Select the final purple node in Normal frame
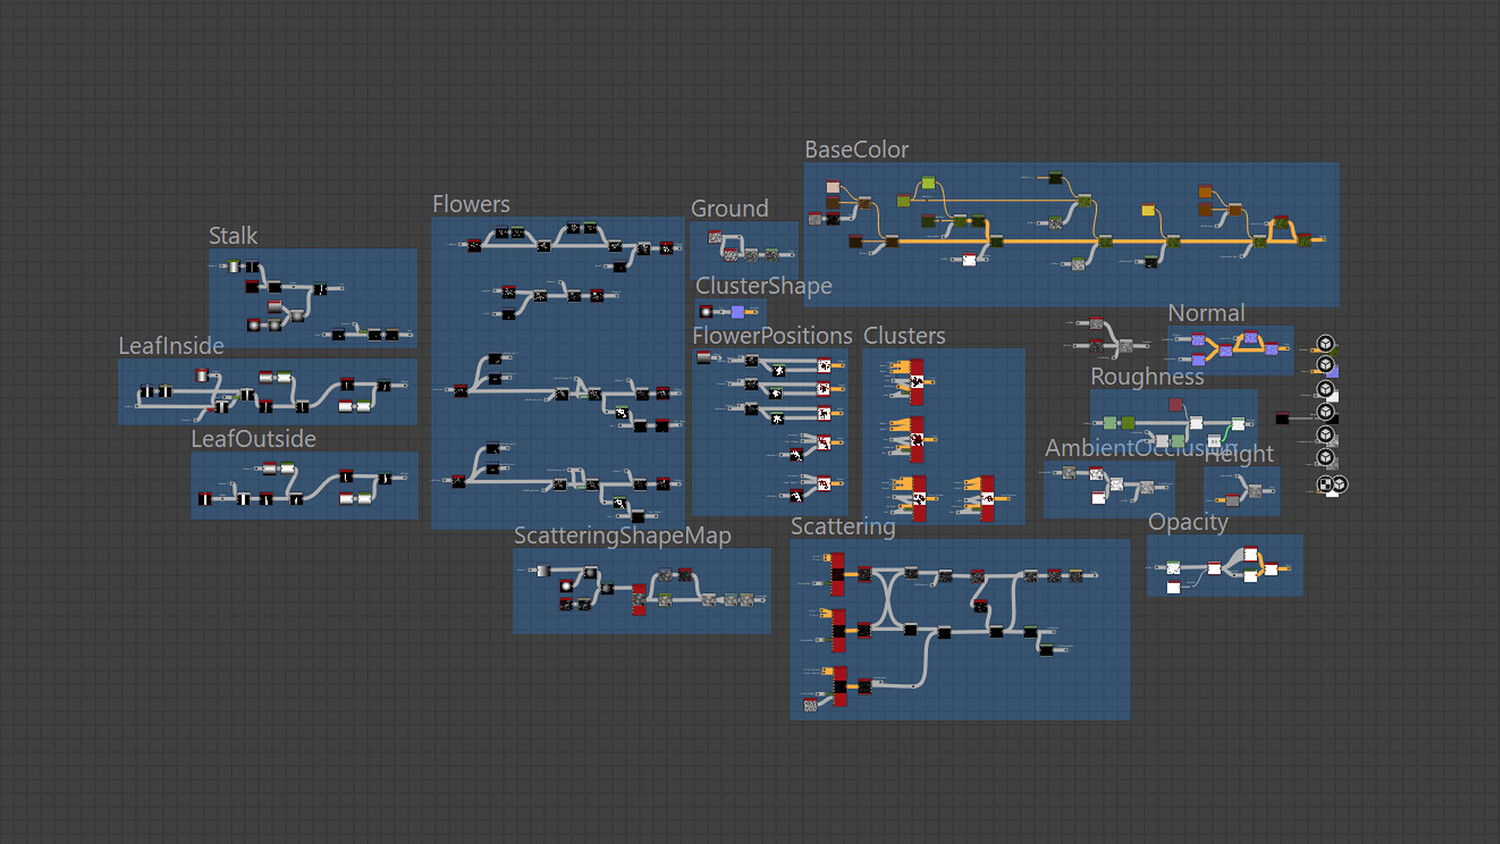The width and height of the screenshot is (1500, 844). point(1271,349)
